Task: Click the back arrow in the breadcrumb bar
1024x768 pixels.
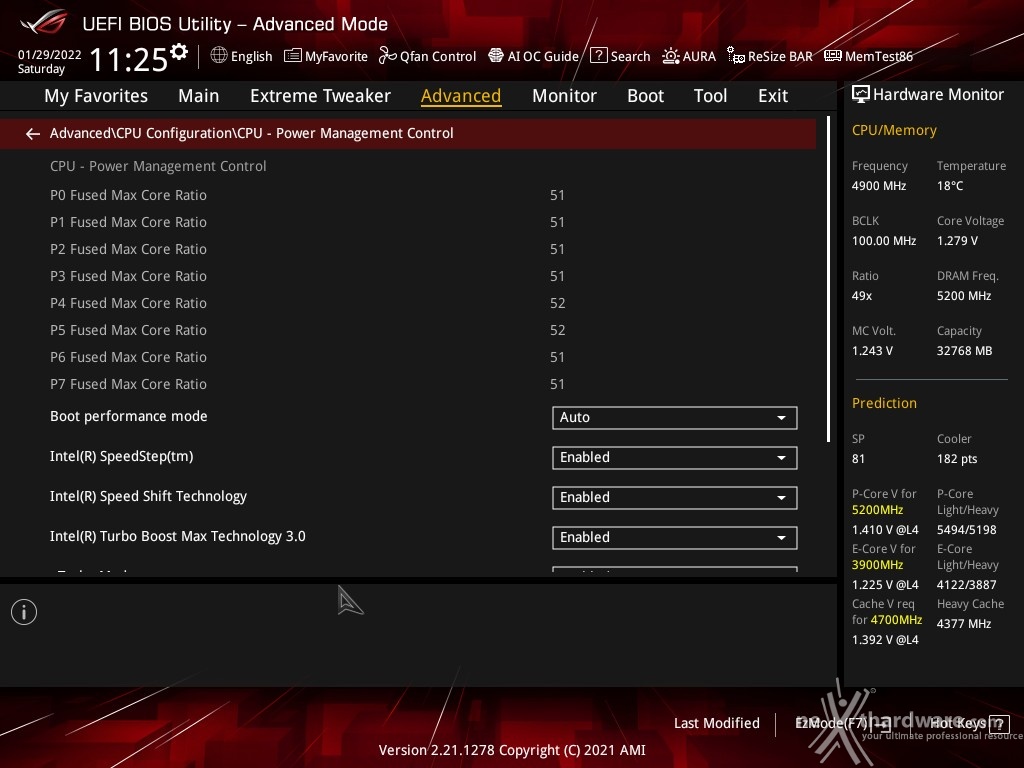Action: [33, 134]
